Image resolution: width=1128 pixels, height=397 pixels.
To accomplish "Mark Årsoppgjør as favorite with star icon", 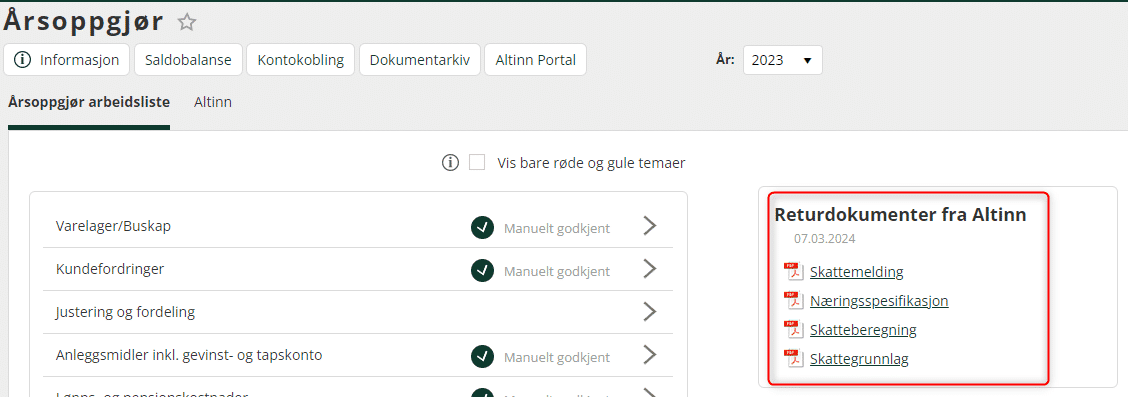I will click(x=187, y=22).
